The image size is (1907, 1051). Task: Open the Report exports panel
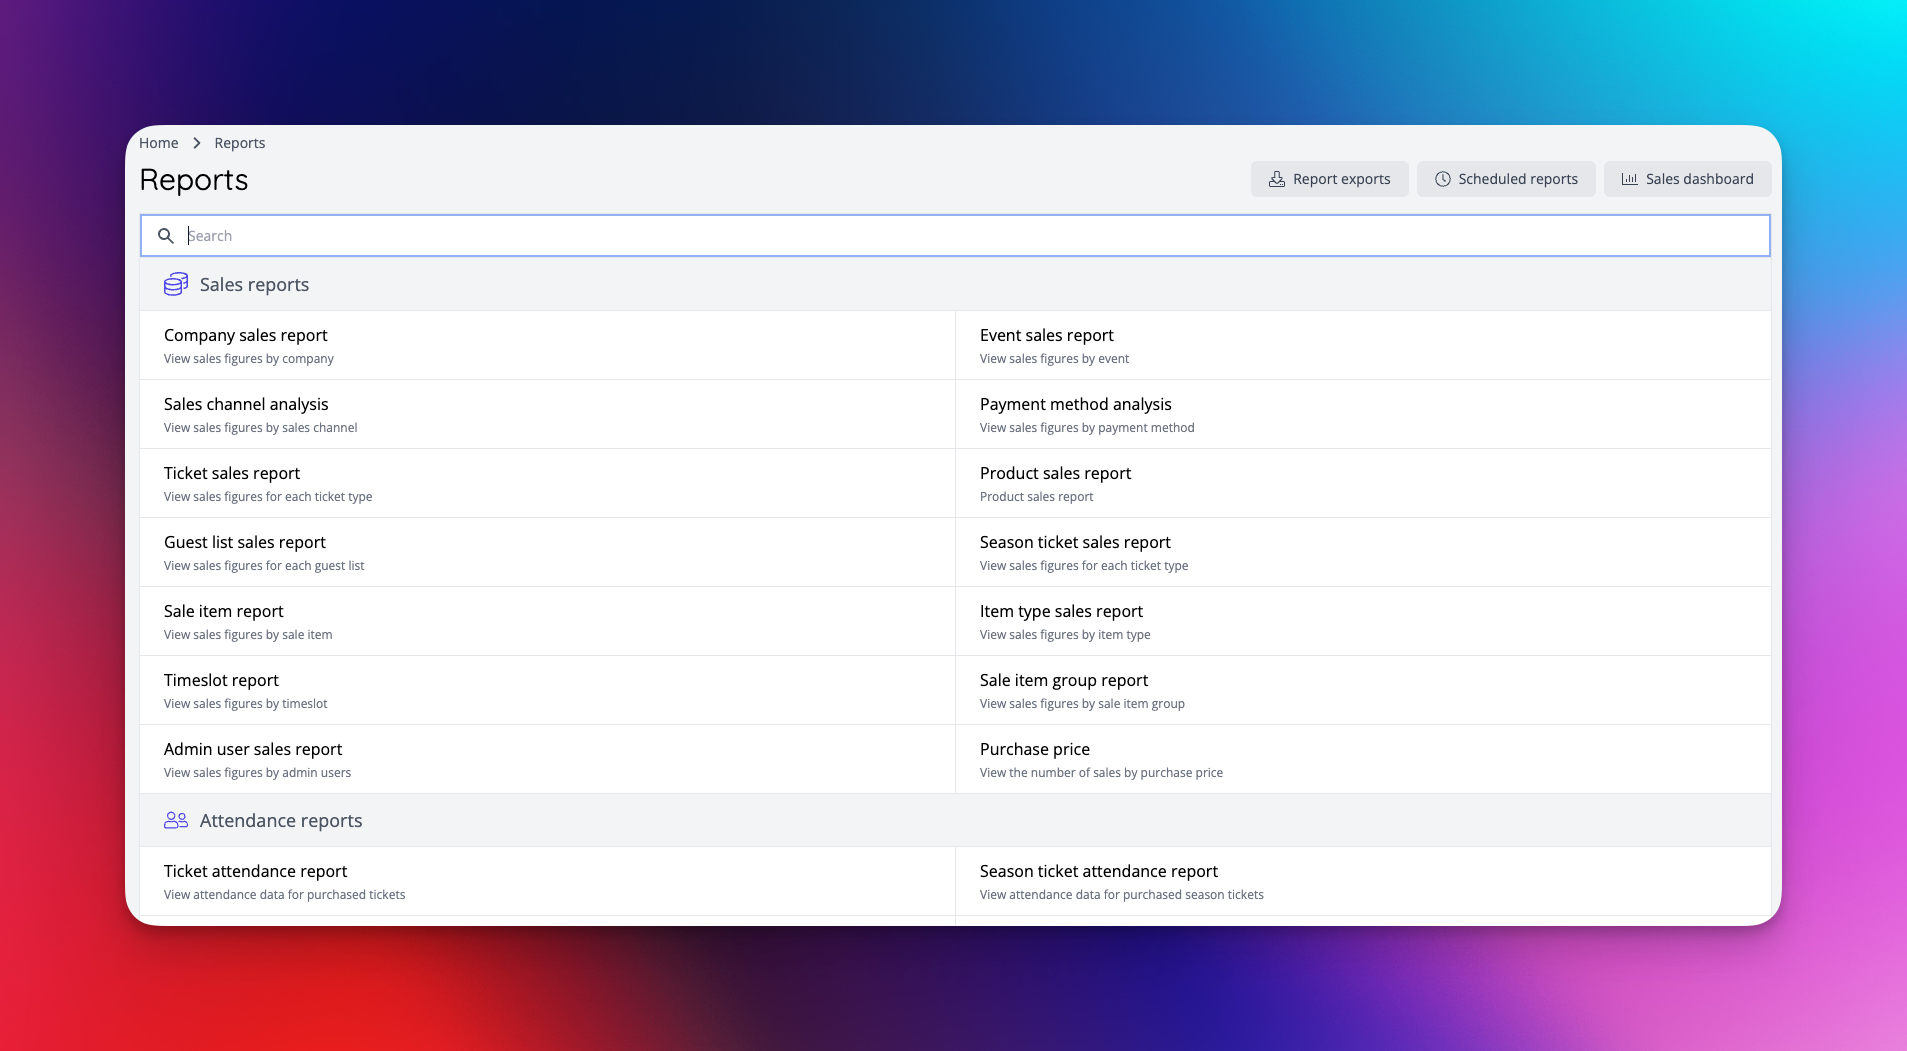click(1329, 179)
